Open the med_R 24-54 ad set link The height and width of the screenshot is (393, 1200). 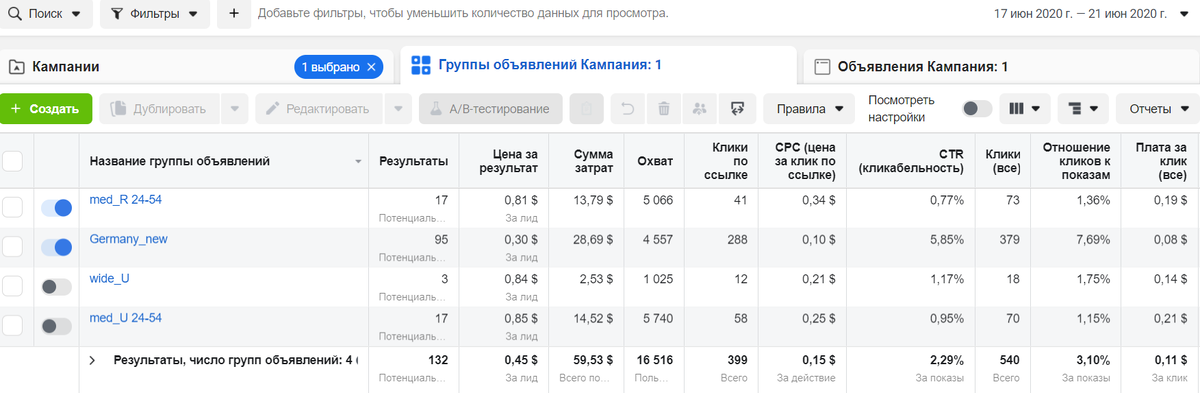(125, 200)
